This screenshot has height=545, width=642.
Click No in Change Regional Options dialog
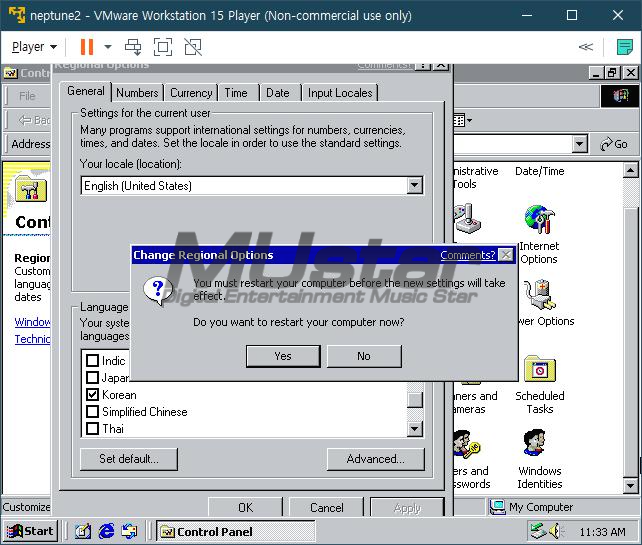click(x=364, y=356)
